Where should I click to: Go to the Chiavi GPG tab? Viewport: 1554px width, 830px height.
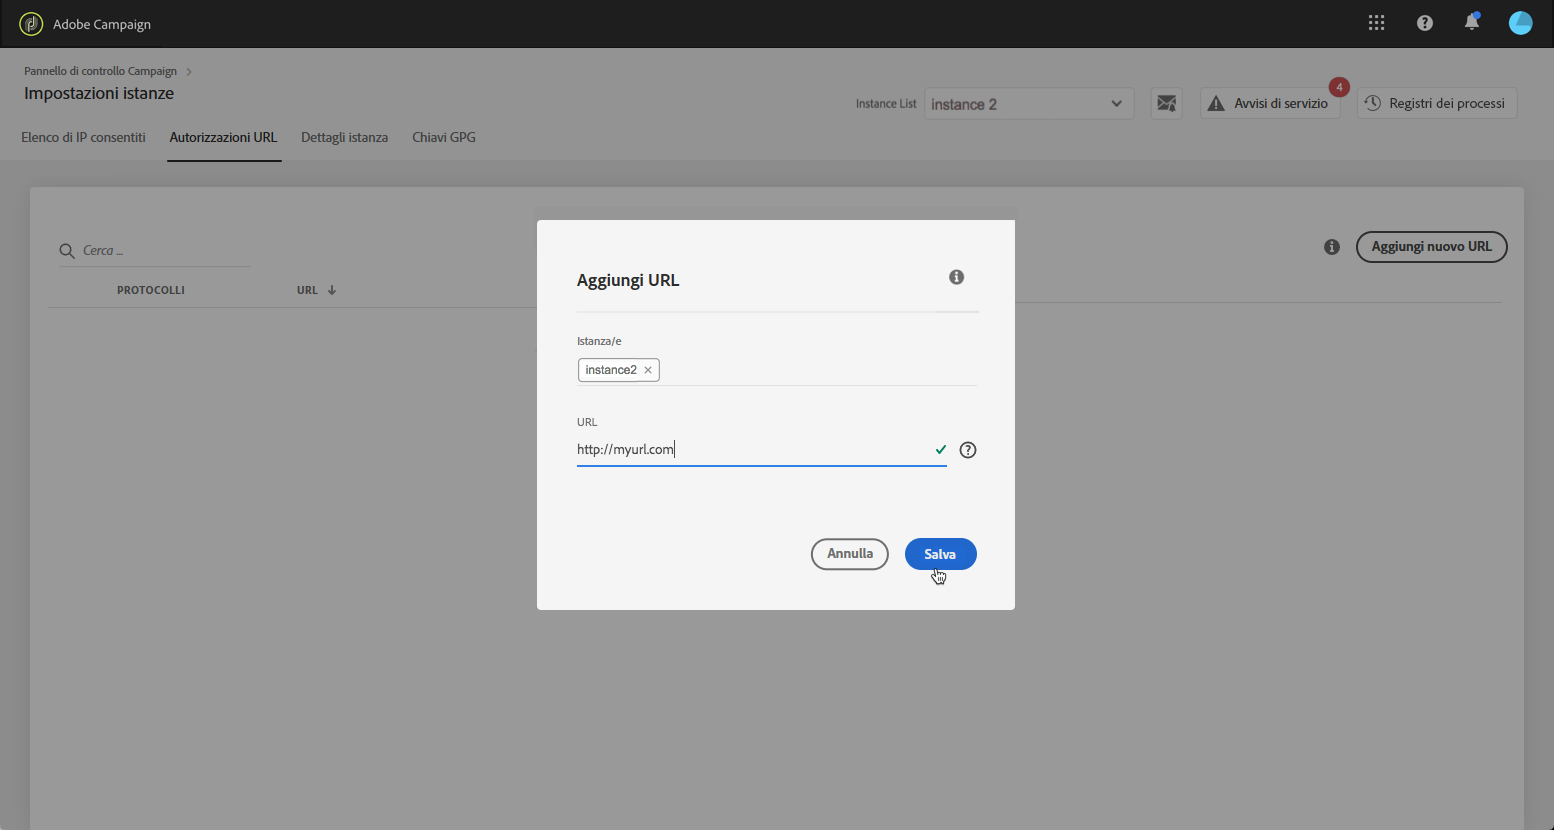pyautogui.click(x=444, y=137)
